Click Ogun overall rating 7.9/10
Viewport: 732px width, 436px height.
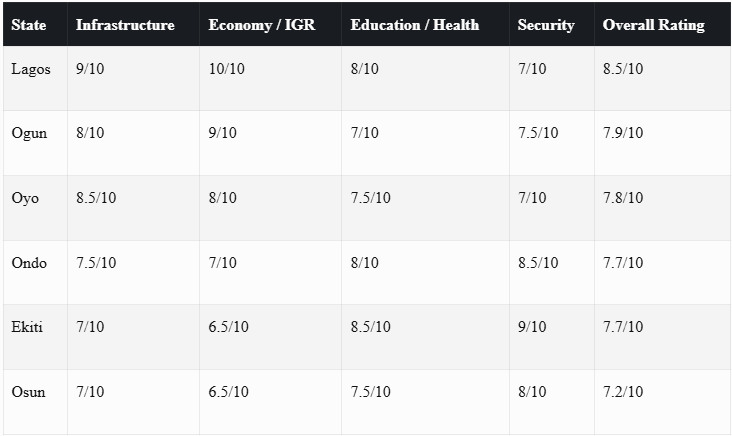pyautogui.click(x=623, y=133)
